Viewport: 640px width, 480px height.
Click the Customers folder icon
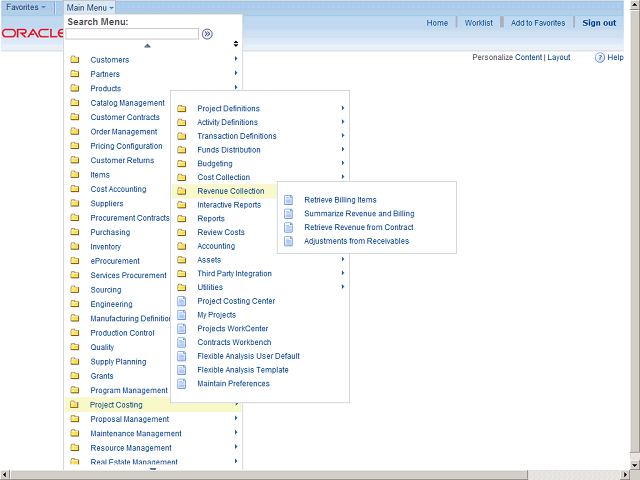(75, 60)
